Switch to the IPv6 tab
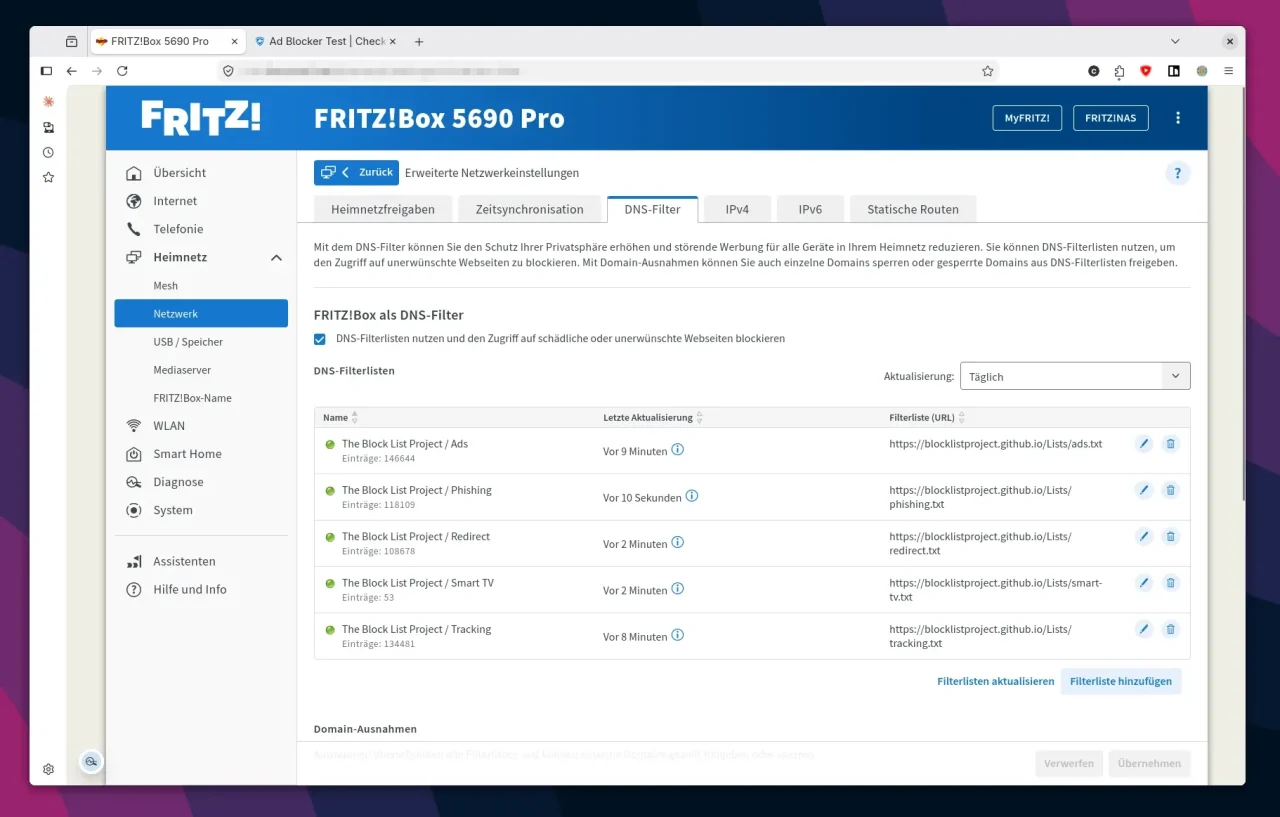Image resolution: width=1280 pixels, height=817 pixels. point(810,210)
